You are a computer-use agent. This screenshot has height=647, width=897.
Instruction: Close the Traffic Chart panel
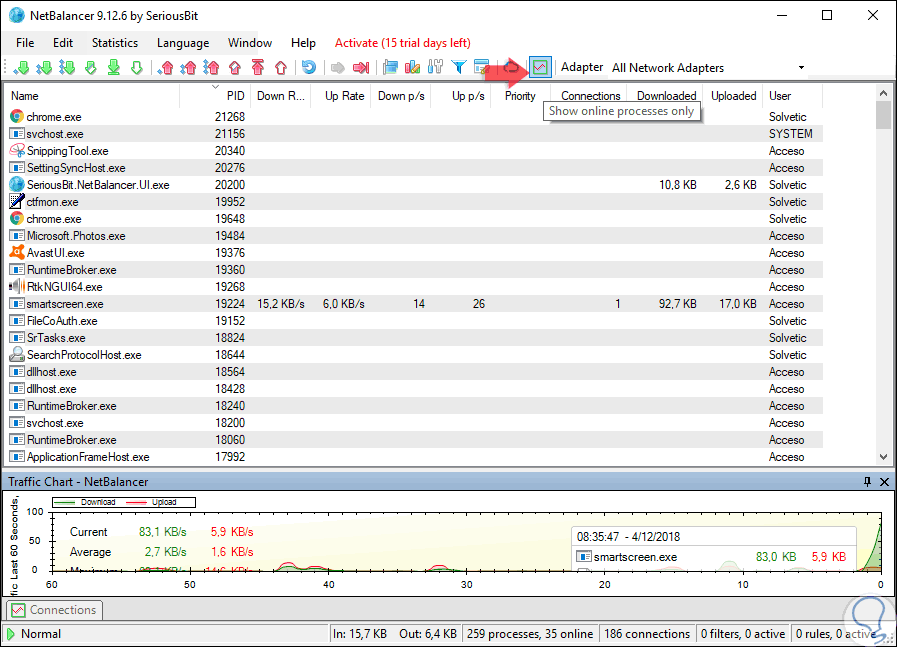pos(884,482)
